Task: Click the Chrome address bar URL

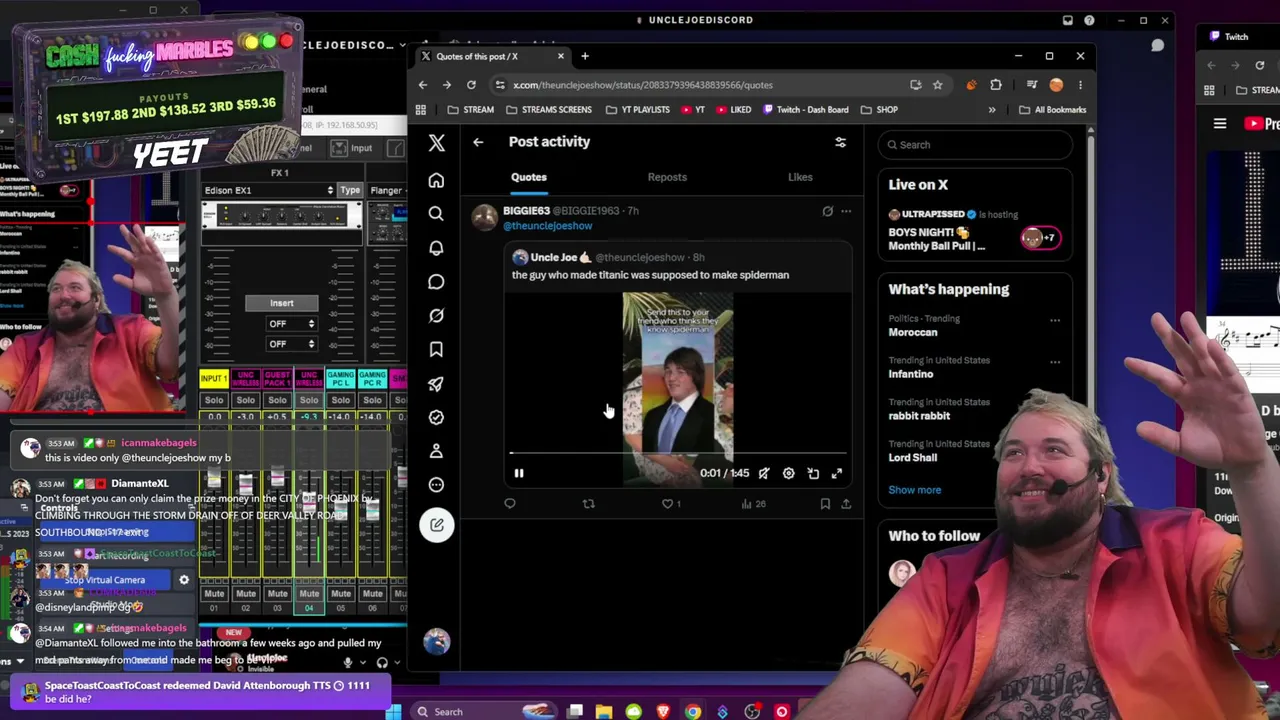Action: (642, 85)
